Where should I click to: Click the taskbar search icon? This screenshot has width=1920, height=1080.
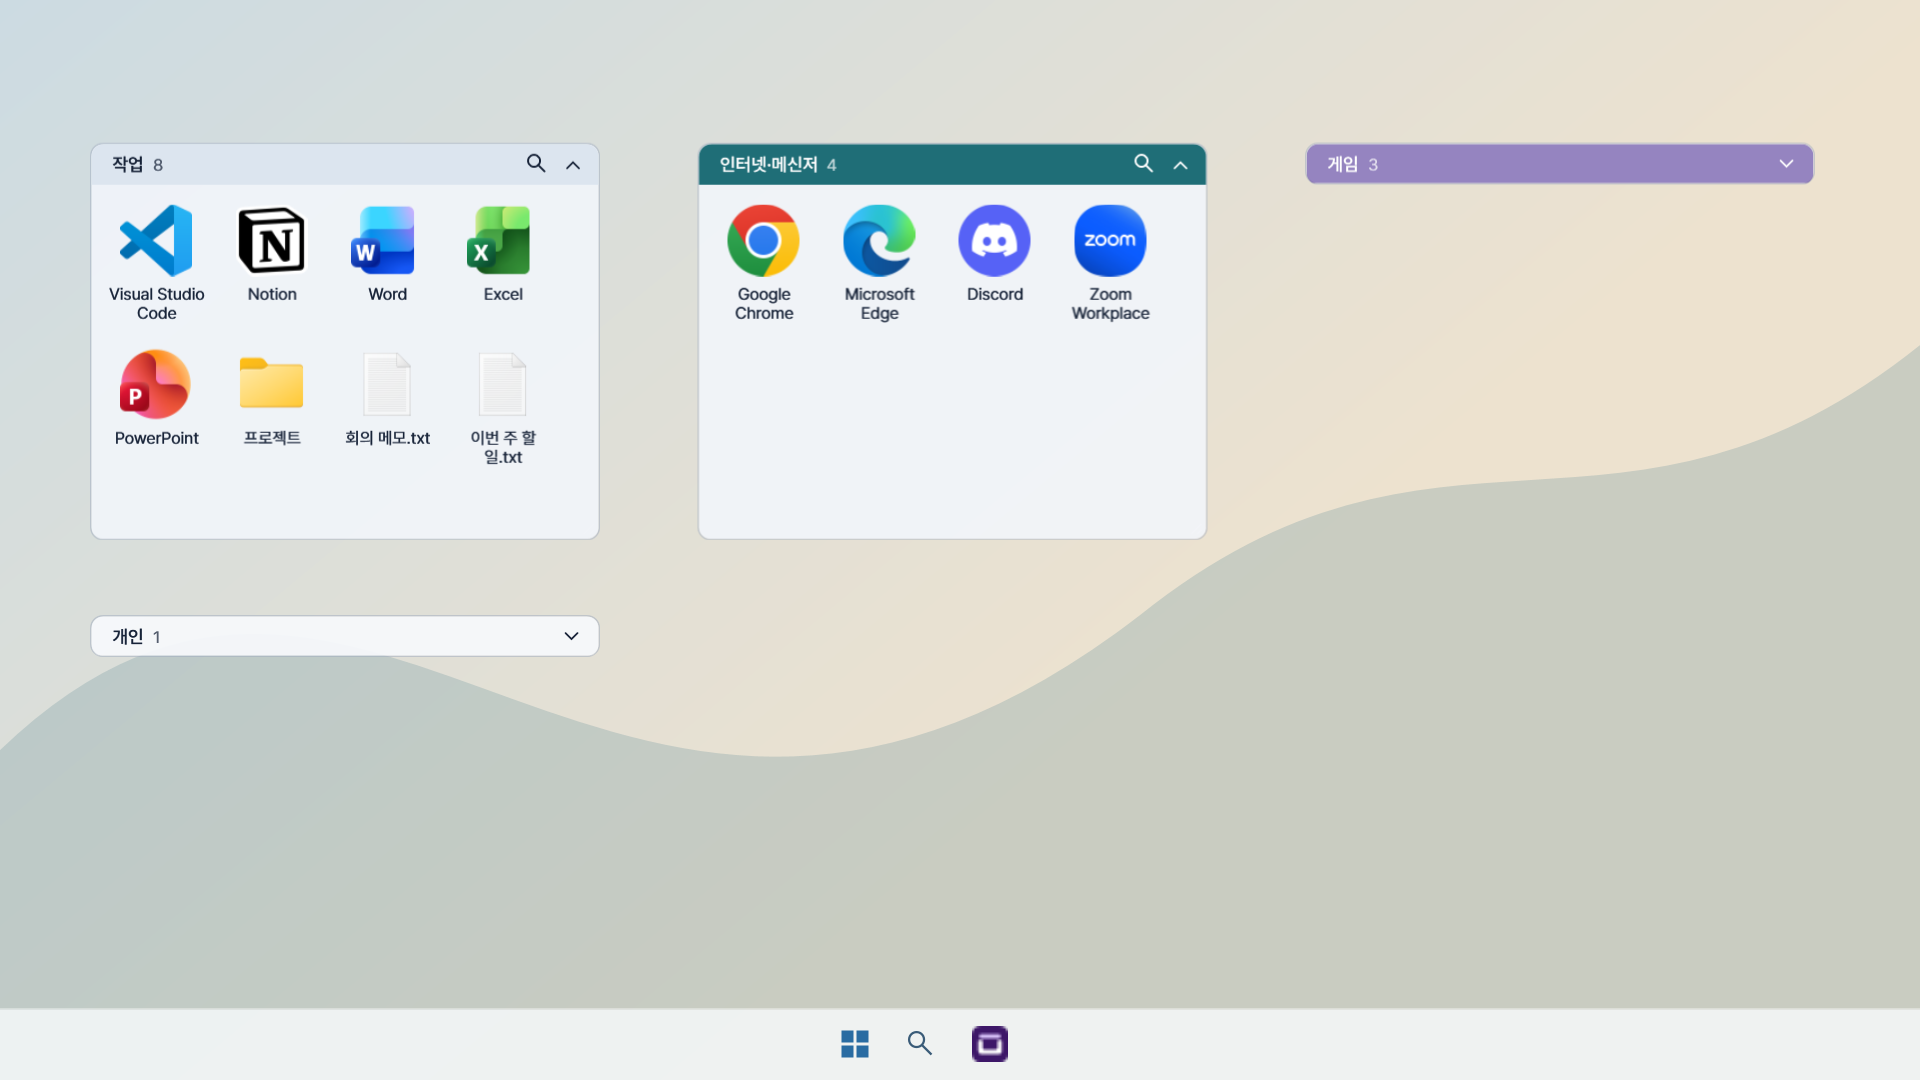(x=919, y=1044)
